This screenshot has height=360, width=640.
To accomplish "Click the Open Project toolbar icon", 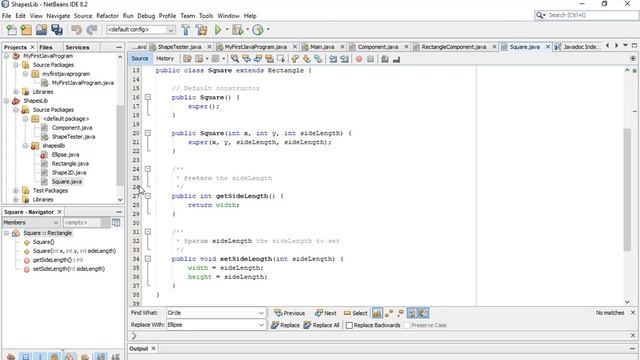I will coord(41,30).
